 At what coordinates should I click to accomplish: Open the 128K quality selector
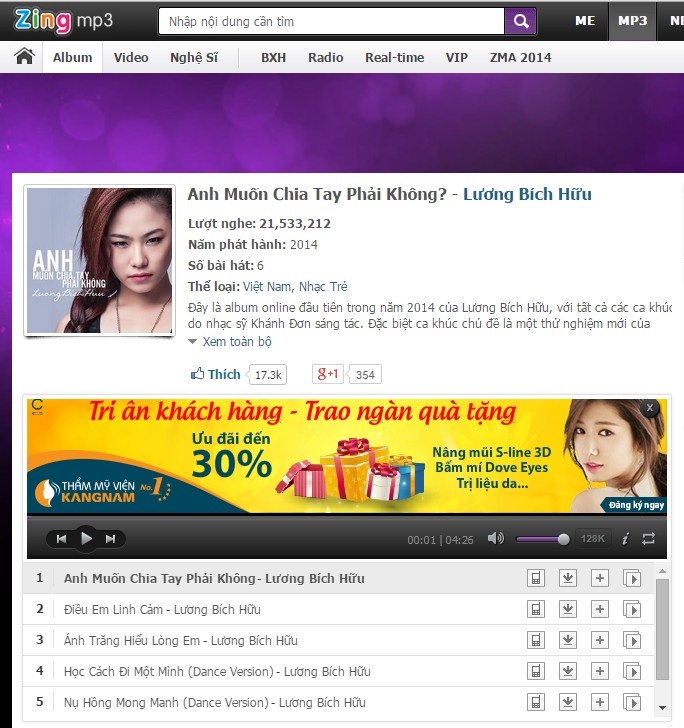coord(593,539)
